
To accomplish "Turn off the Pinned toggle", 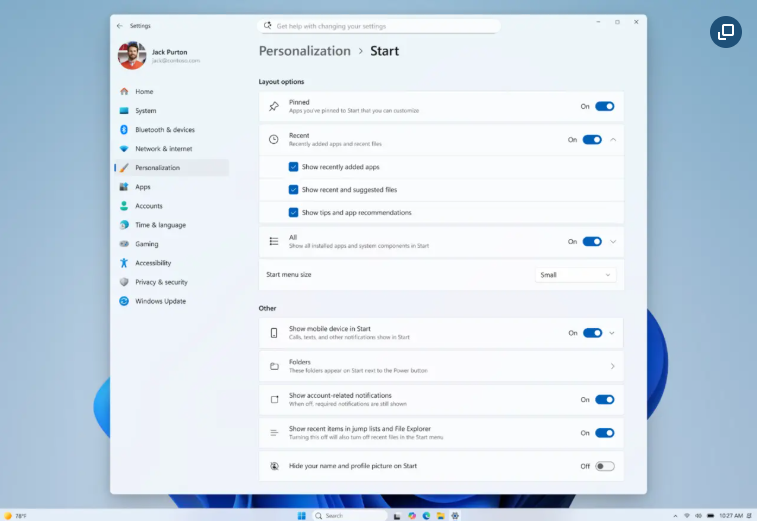I will [x=604, y=106].
